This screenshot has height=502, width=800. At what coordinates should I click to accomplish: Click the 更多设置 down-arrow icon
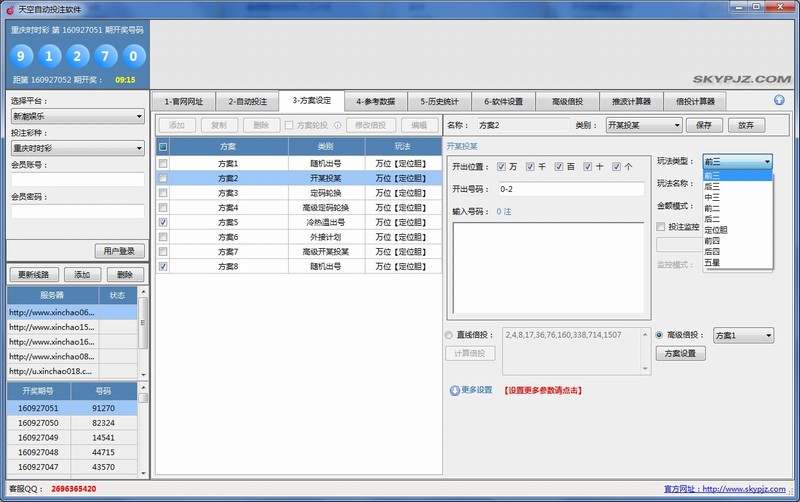(455, 390)
